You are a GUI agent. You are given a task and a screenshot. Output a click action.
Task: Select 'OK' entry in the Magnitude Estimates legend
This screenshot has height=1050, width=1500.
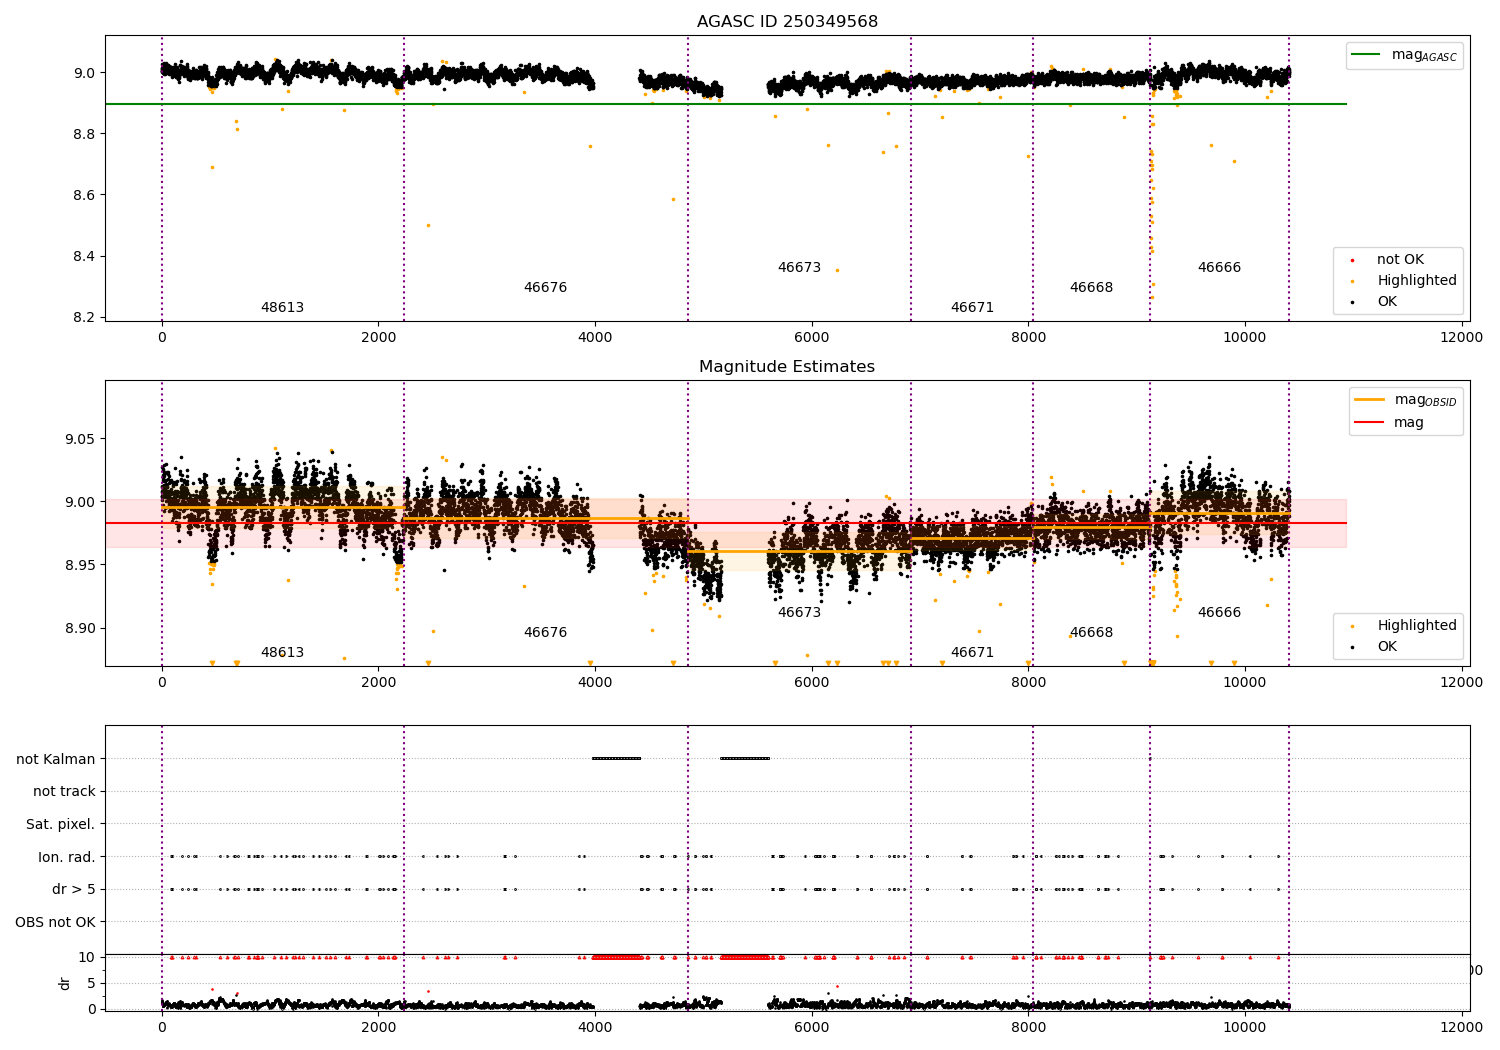1387,647
